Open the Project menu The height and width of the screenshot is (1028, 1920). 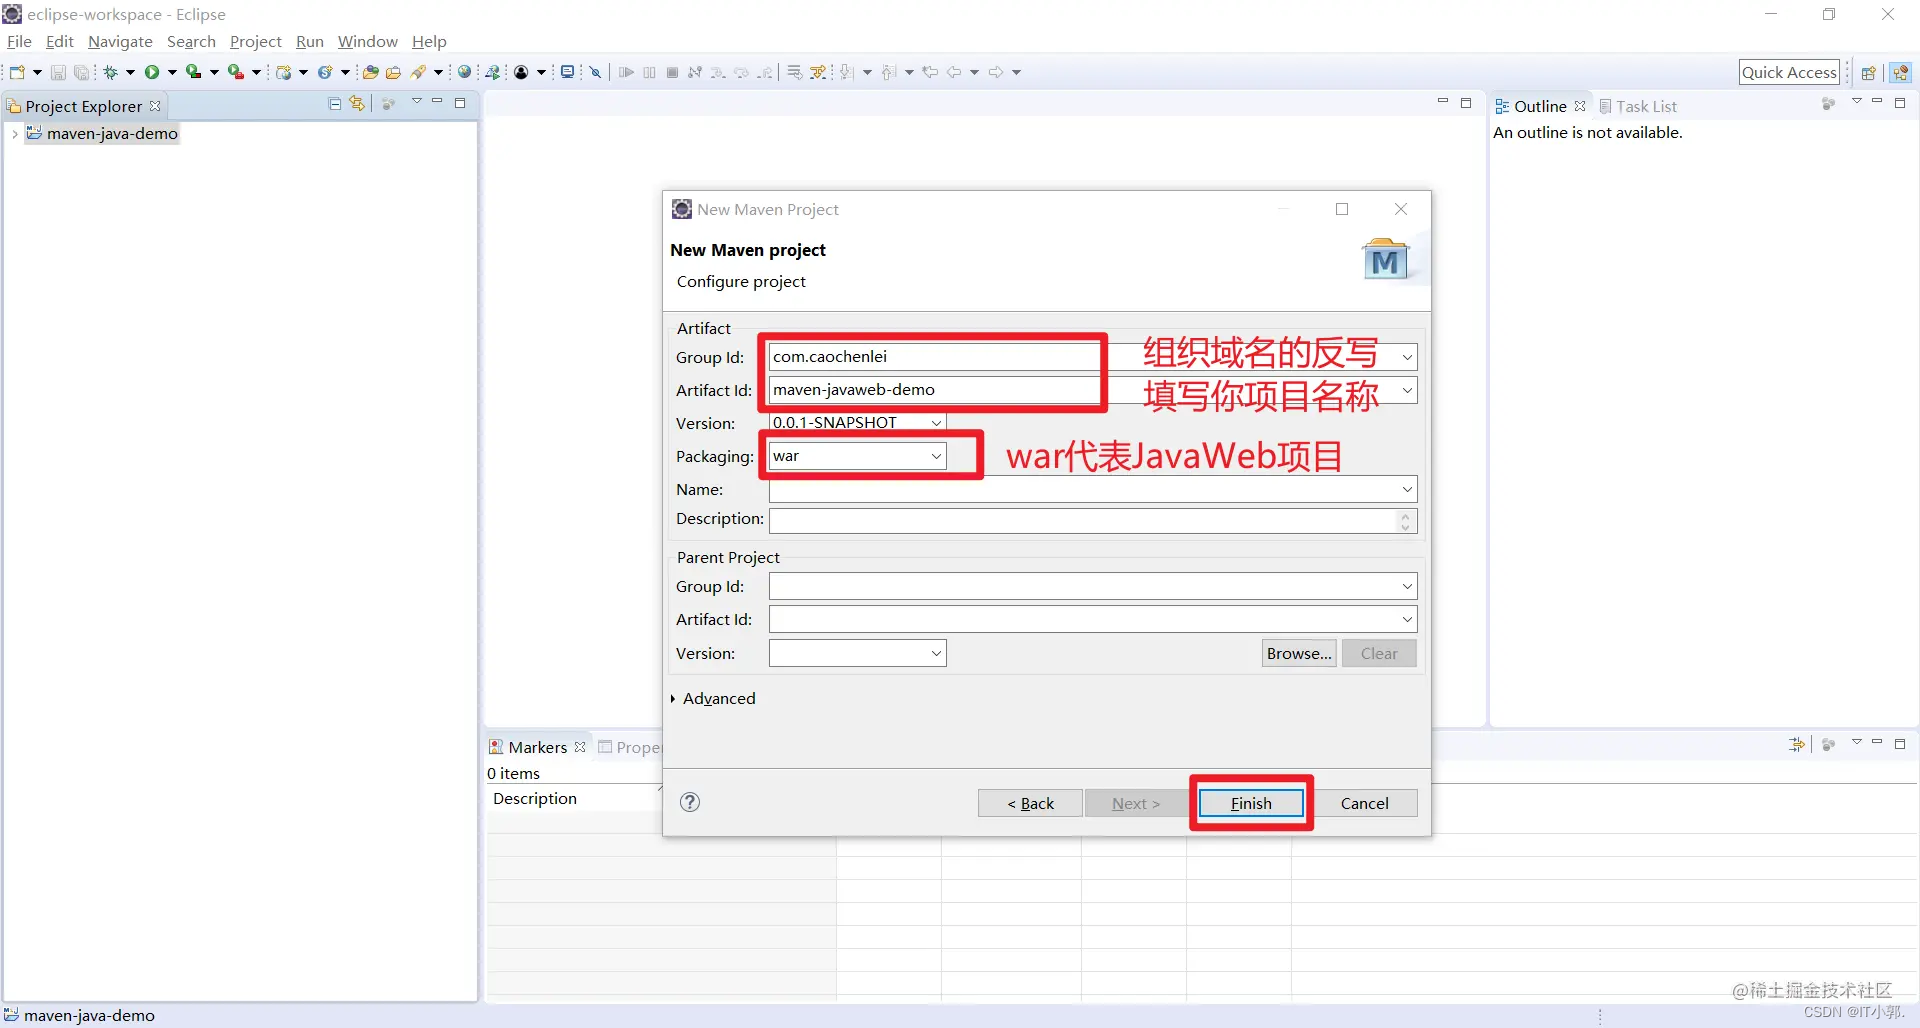[256, 41]
